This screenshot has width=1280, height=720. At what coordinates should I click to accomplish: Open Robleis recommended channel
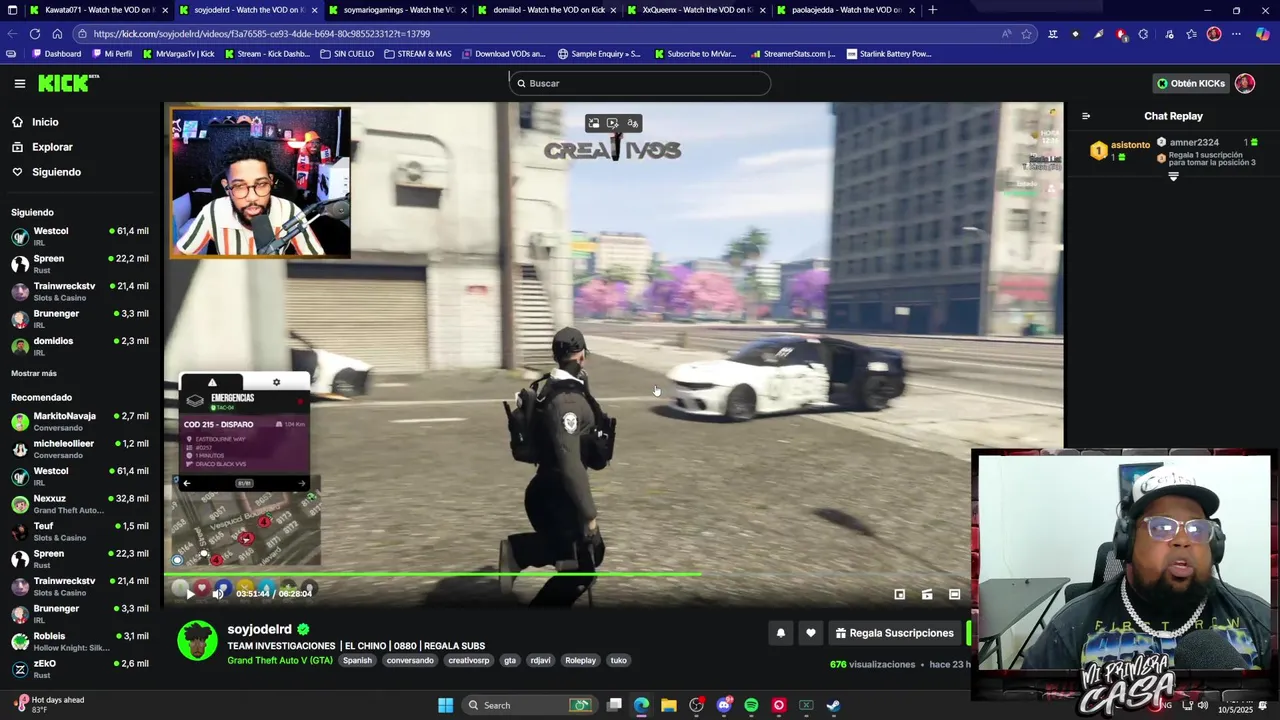tap(80, 641)
